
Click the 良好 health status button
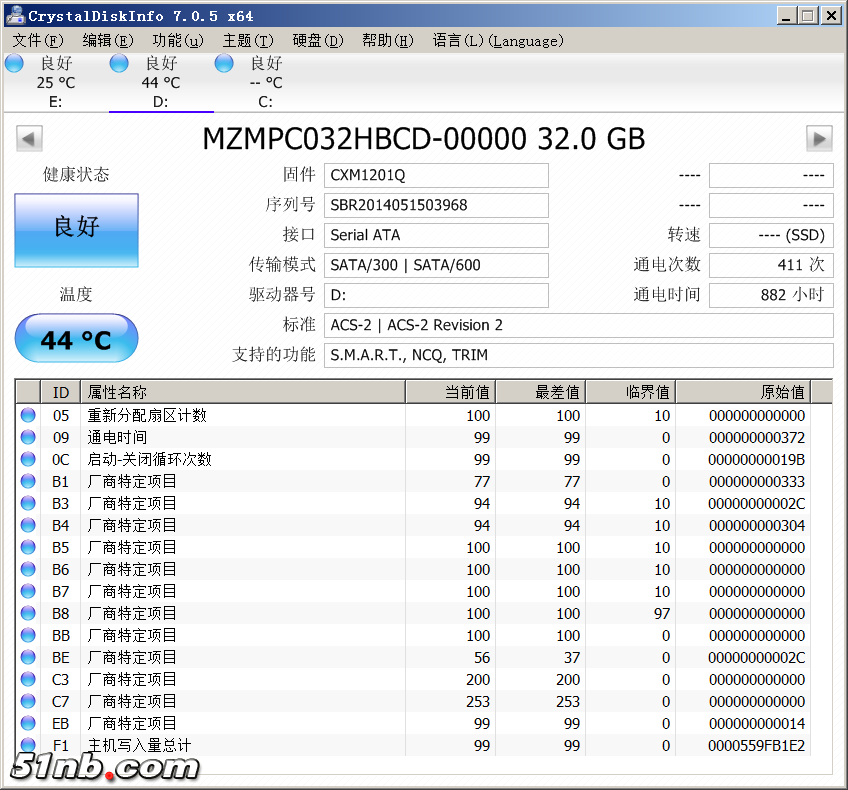76,230
